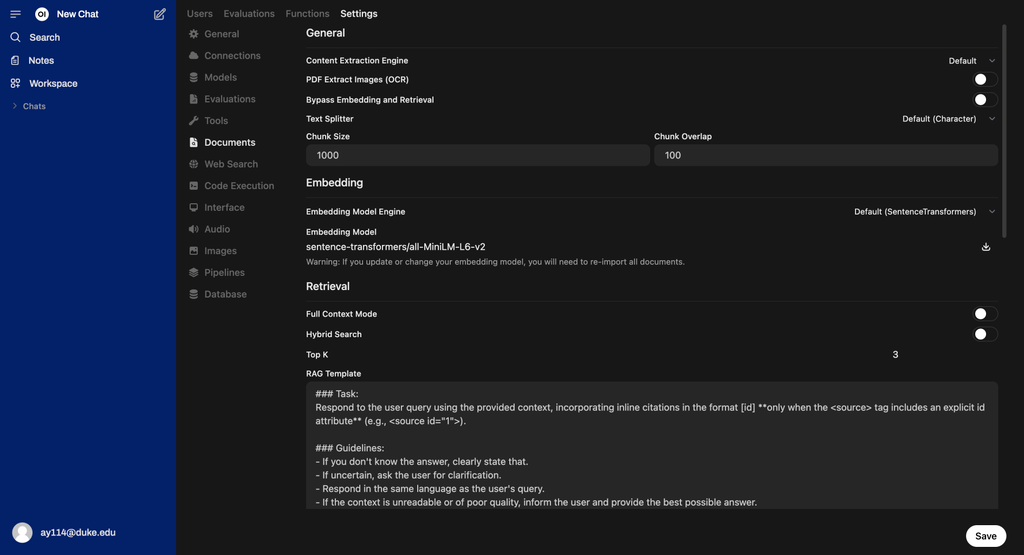The width and height of the screenshot is (1024, 555).
Task: Click the Web Search globe icon
Action: pyautogui.click(x=193, y=164)
